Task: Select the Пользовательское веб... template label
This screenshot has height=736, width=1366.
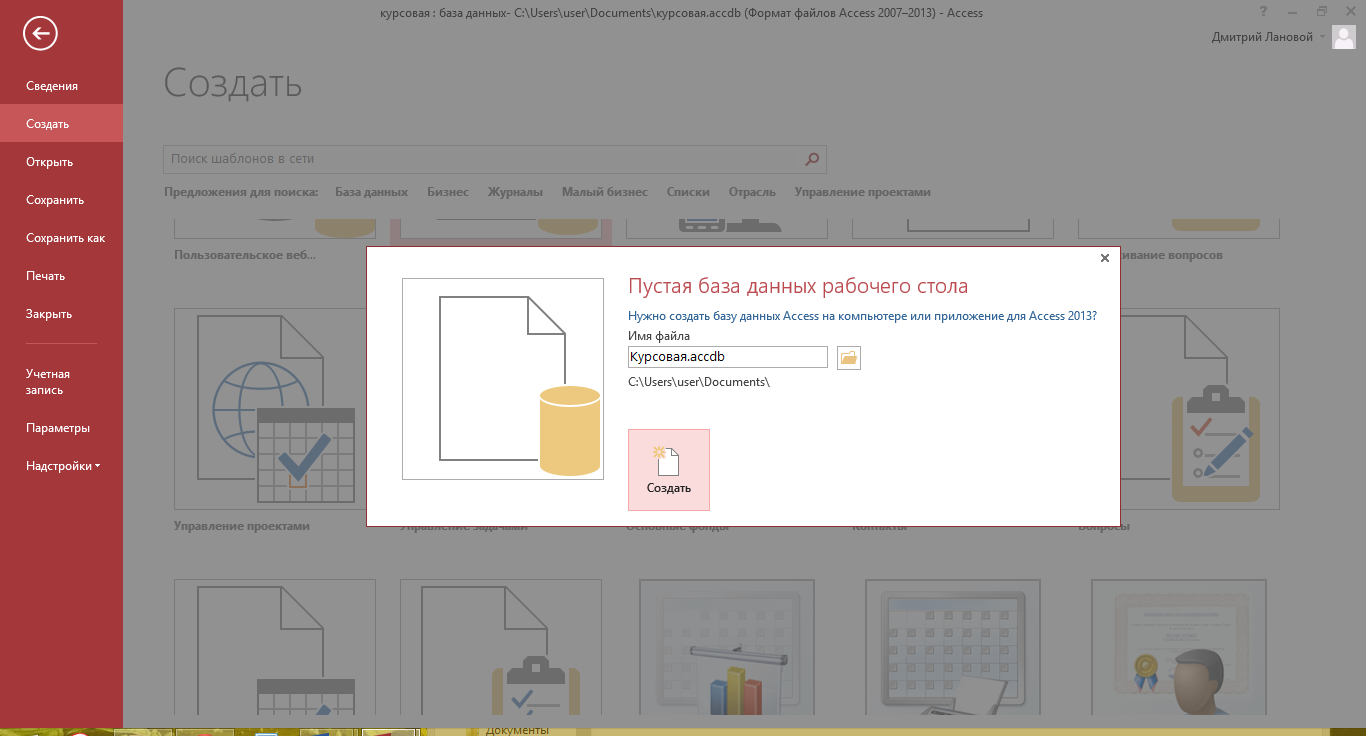Action: (245, 255)
